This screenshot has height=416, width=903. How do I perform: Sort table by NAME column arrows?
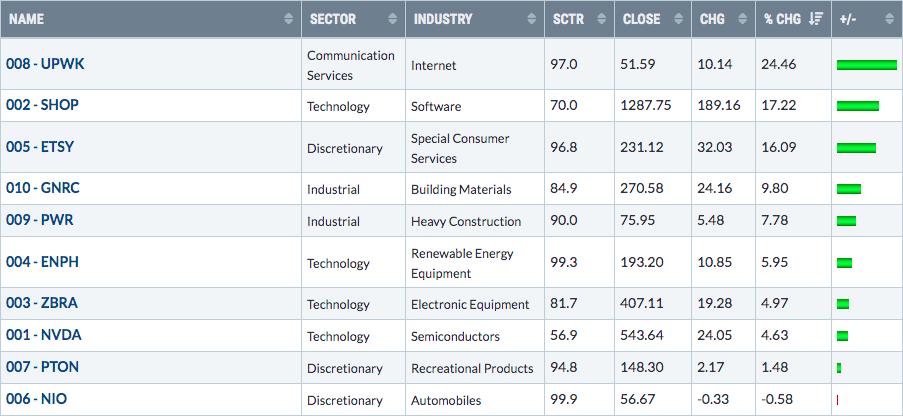290,19
